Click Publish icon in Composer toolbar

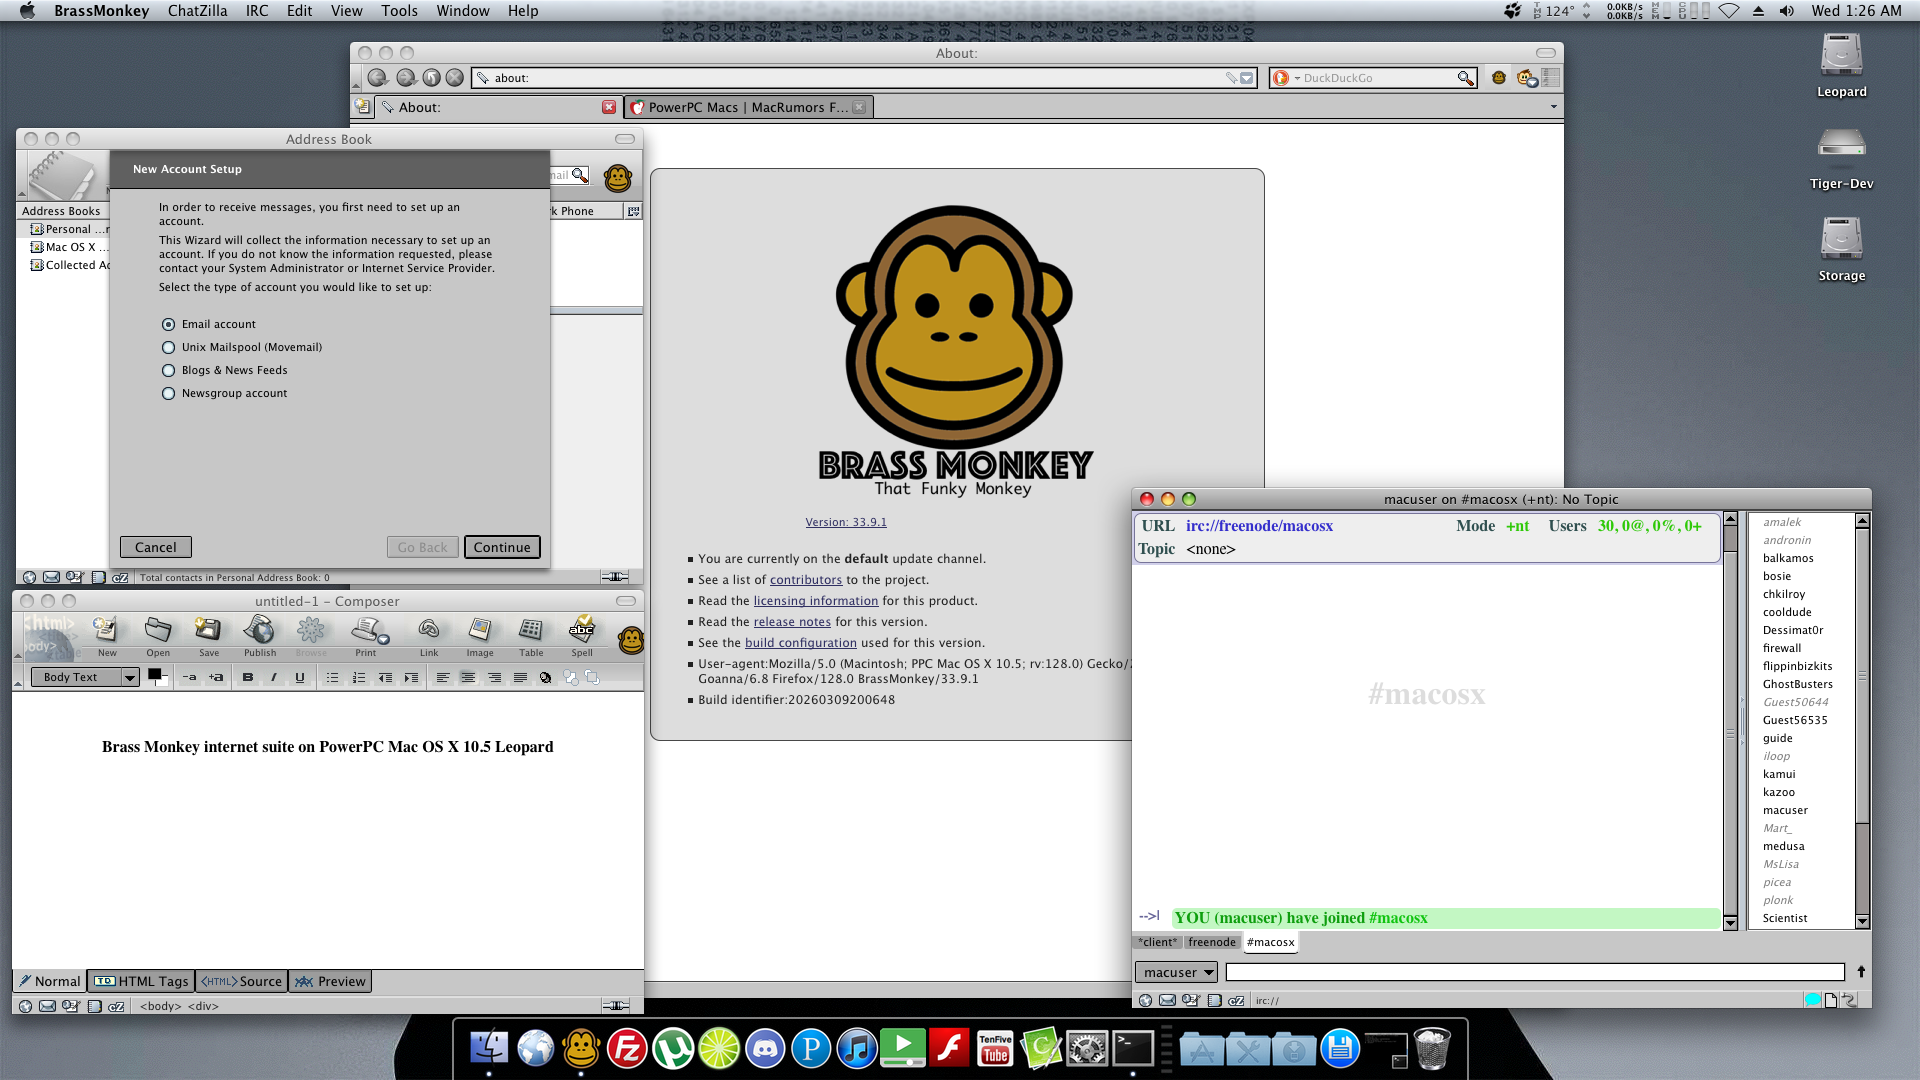click(260, 637)
